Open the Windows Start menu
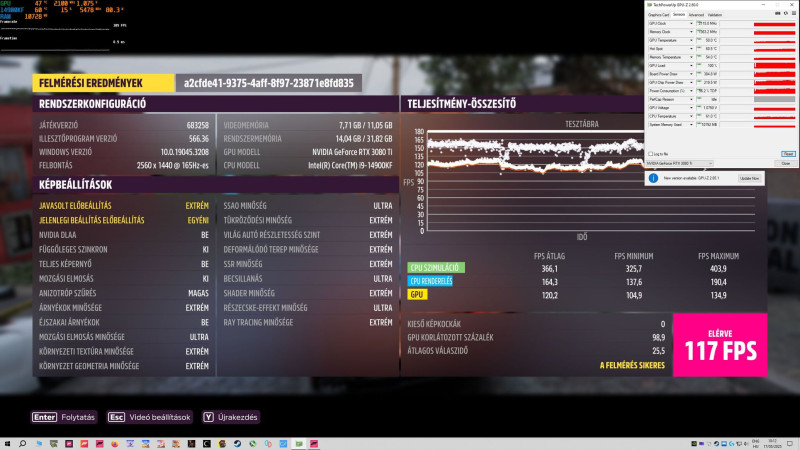The width and height of the screenshot is (800, 450). (7, 444)
